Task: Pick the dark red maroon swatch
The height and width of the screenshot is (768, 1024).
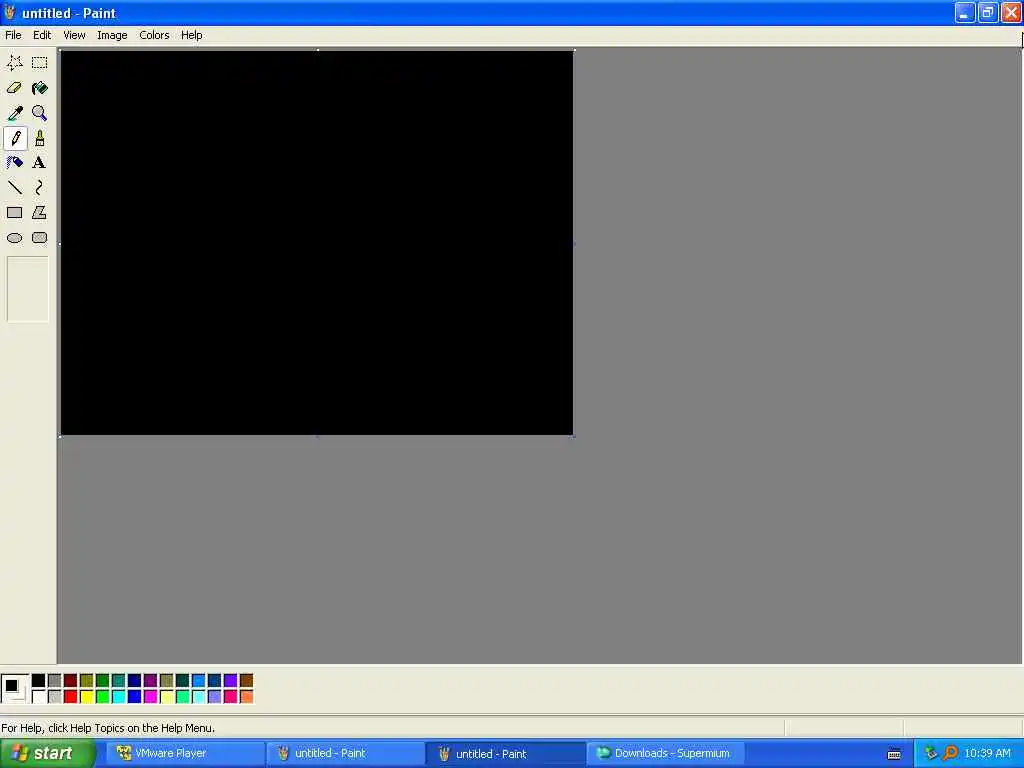Action: pyautogui.click(x=71, y=680)
